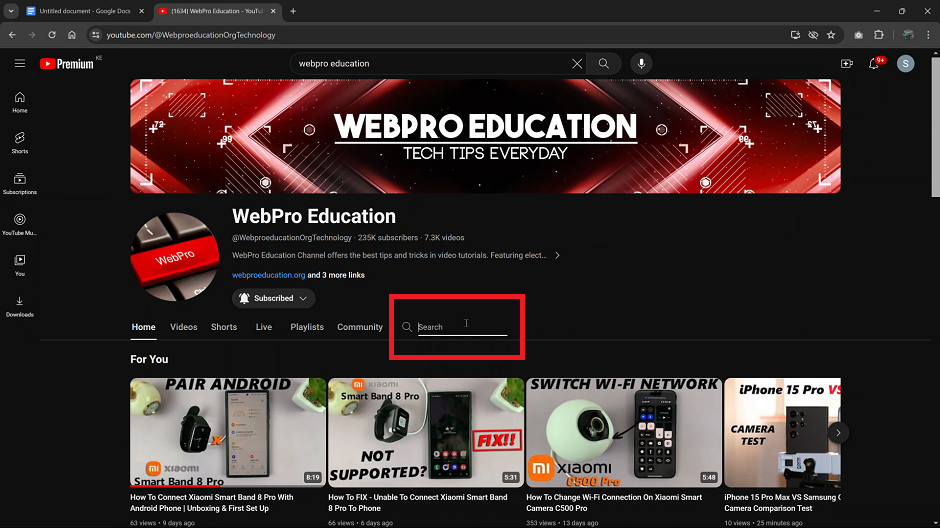The width and height of the screenshot is (940, 528).
Task: Select the Home channel tab
Action: pos(143,327)
